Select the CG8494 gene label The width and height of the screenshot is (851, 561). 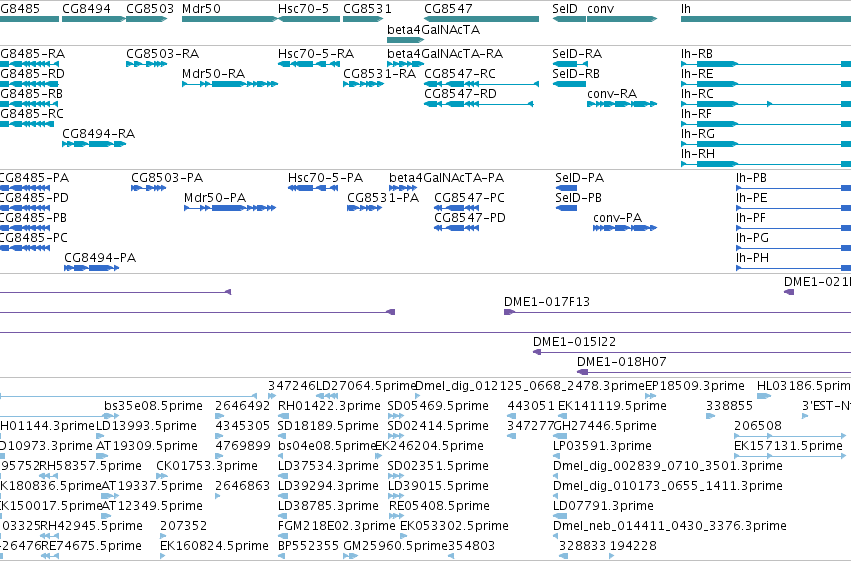click(86, 9)
